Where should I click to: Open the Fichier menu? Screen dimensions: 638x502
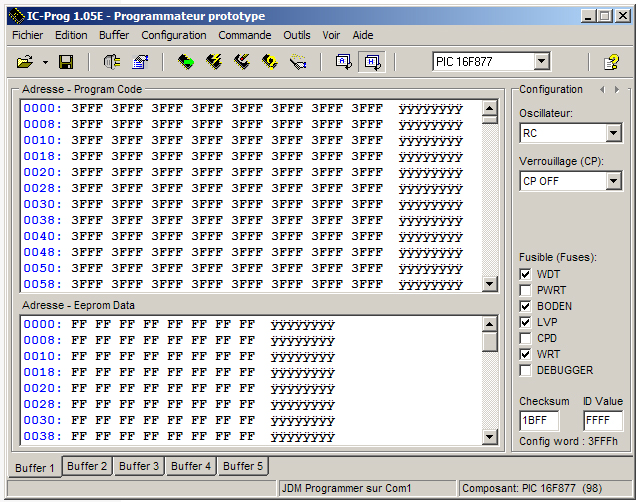click(x=27, y=35)
